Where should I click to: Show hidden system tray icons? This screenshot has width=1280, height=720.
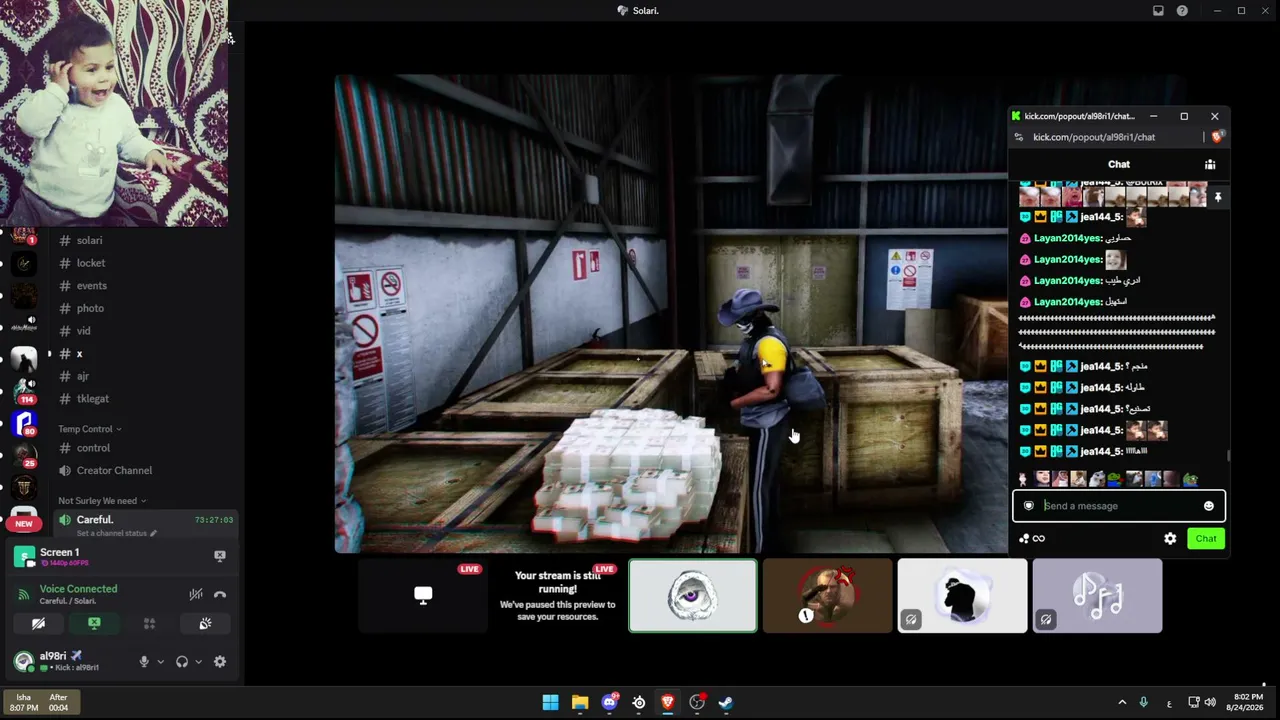(x=1122, y=702)
